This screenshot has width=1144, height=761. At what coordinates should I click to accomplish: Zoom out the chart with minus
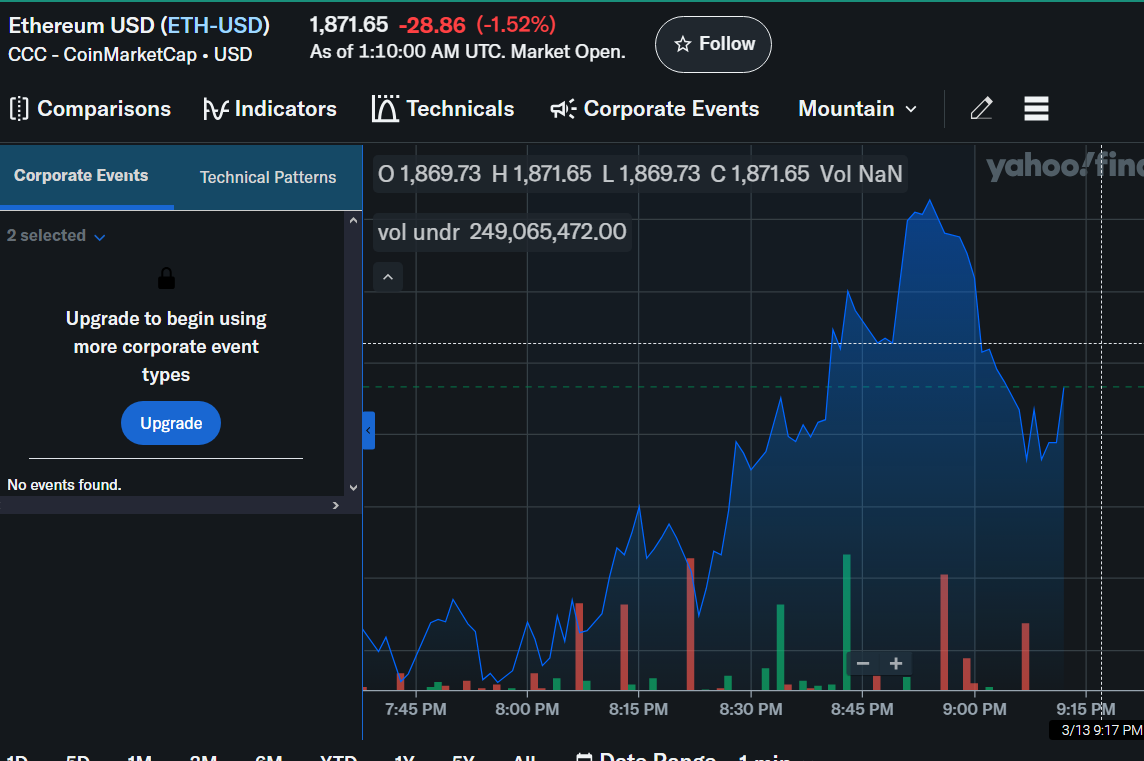pyautogui.click(x=863, y=664)
